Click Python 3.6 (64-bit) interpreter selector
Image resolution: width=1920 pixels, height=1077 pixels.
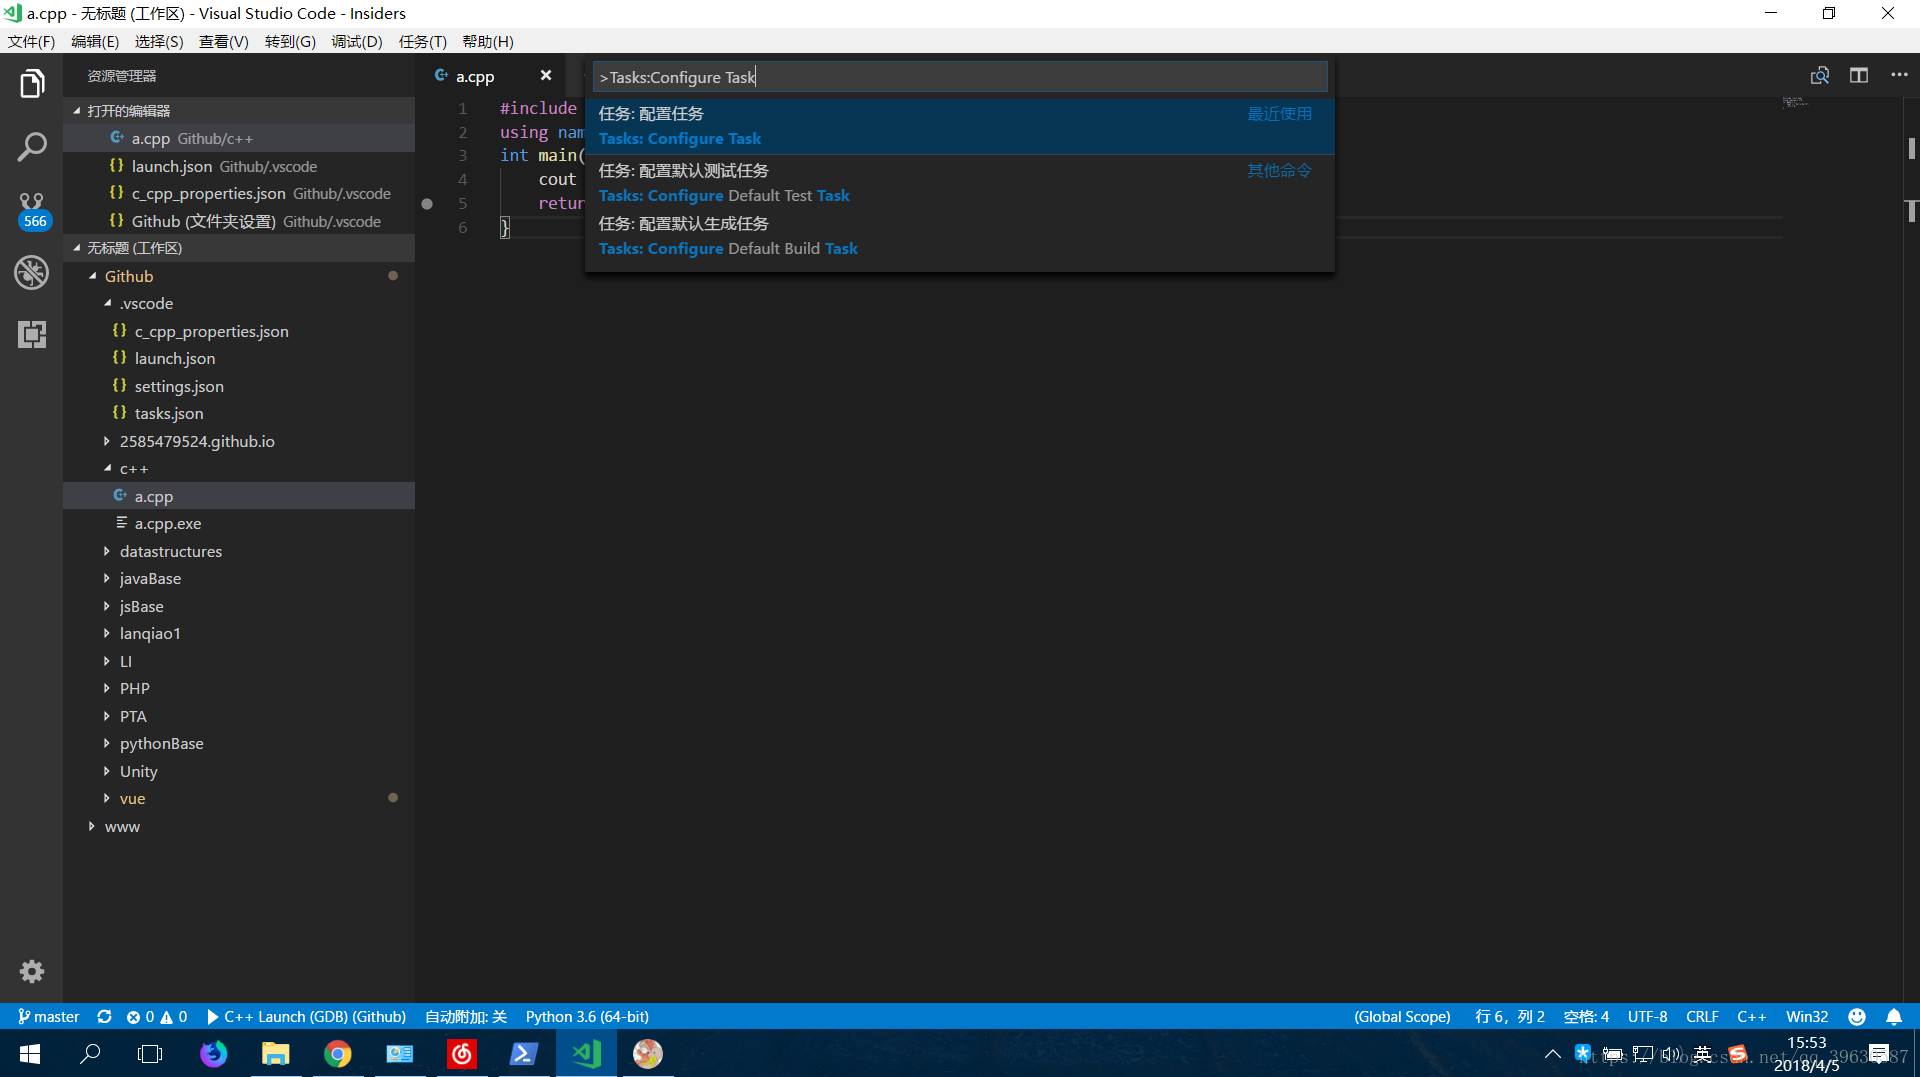[x=587, y=1016]
